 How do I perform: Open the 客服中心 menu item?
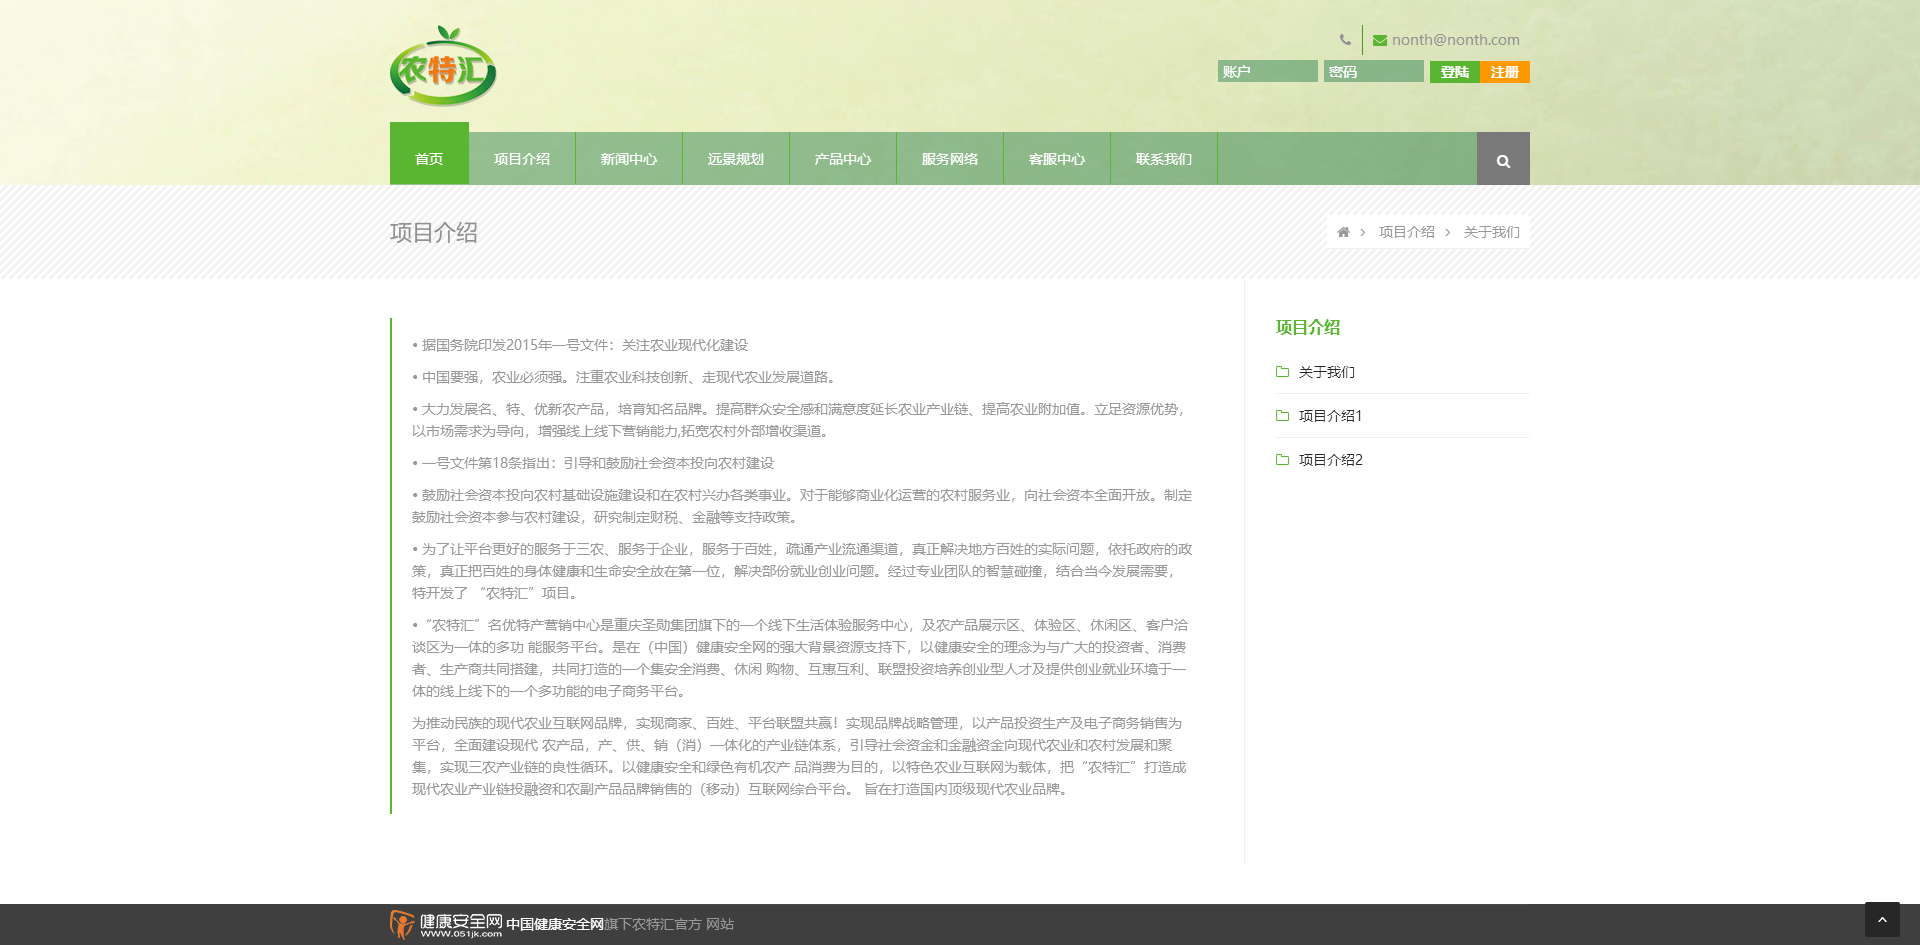click(1056, 159)
